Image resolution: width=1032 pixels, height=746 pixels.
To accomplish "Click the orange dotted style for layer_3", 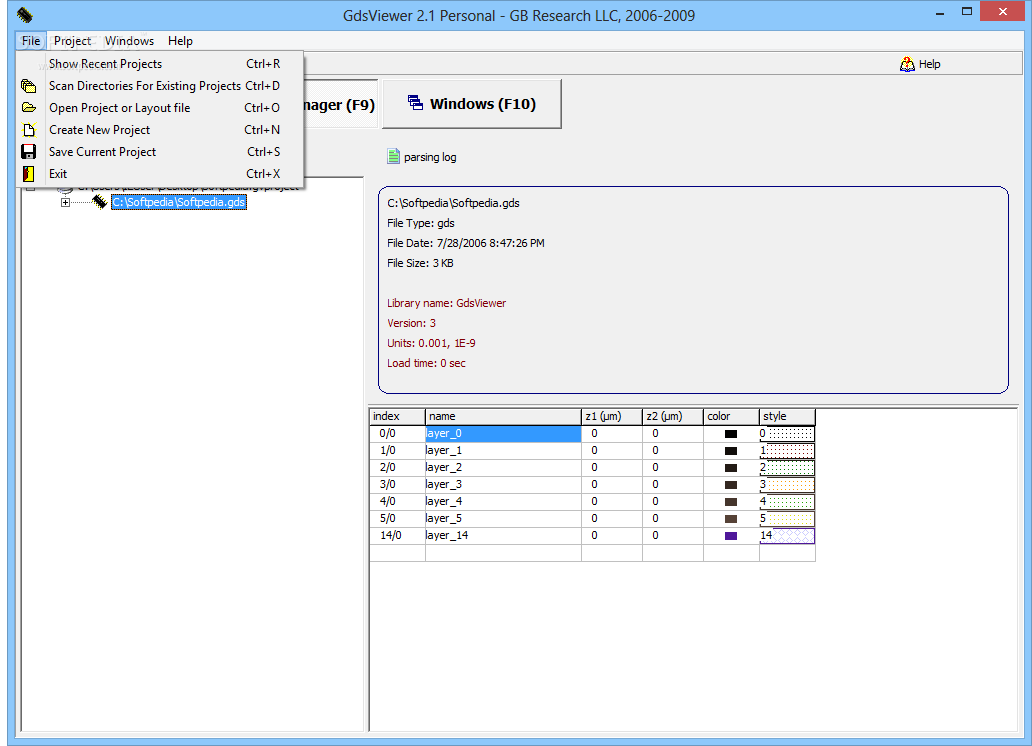I will pyautogui.click(x=787, y=485).
